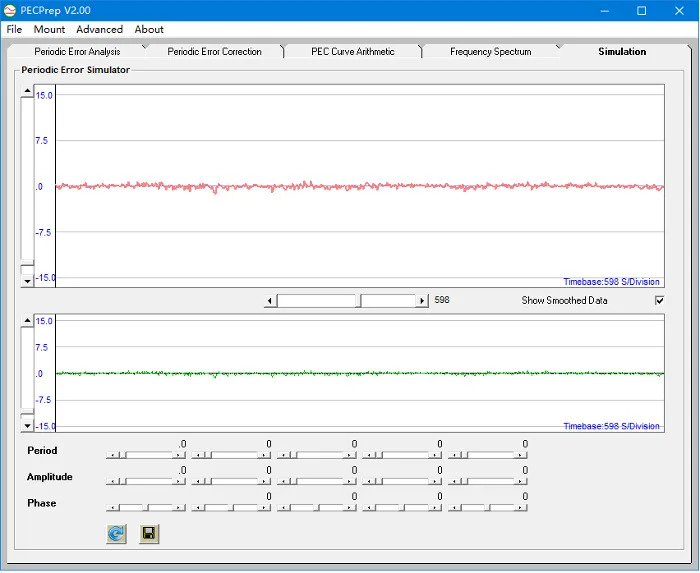Viewport: 700px width, 573px height.
Task: Click the PECPrep app icon in title bar
Action: tap(10, 10)
